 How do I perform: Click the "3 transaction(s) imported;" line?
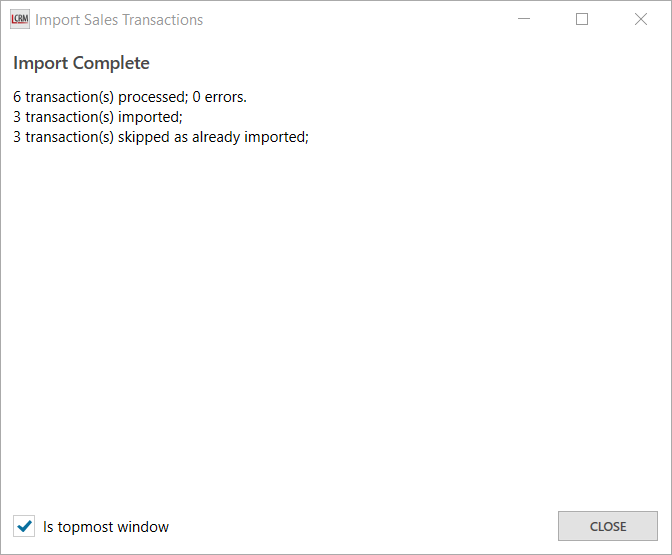(98, 117)
